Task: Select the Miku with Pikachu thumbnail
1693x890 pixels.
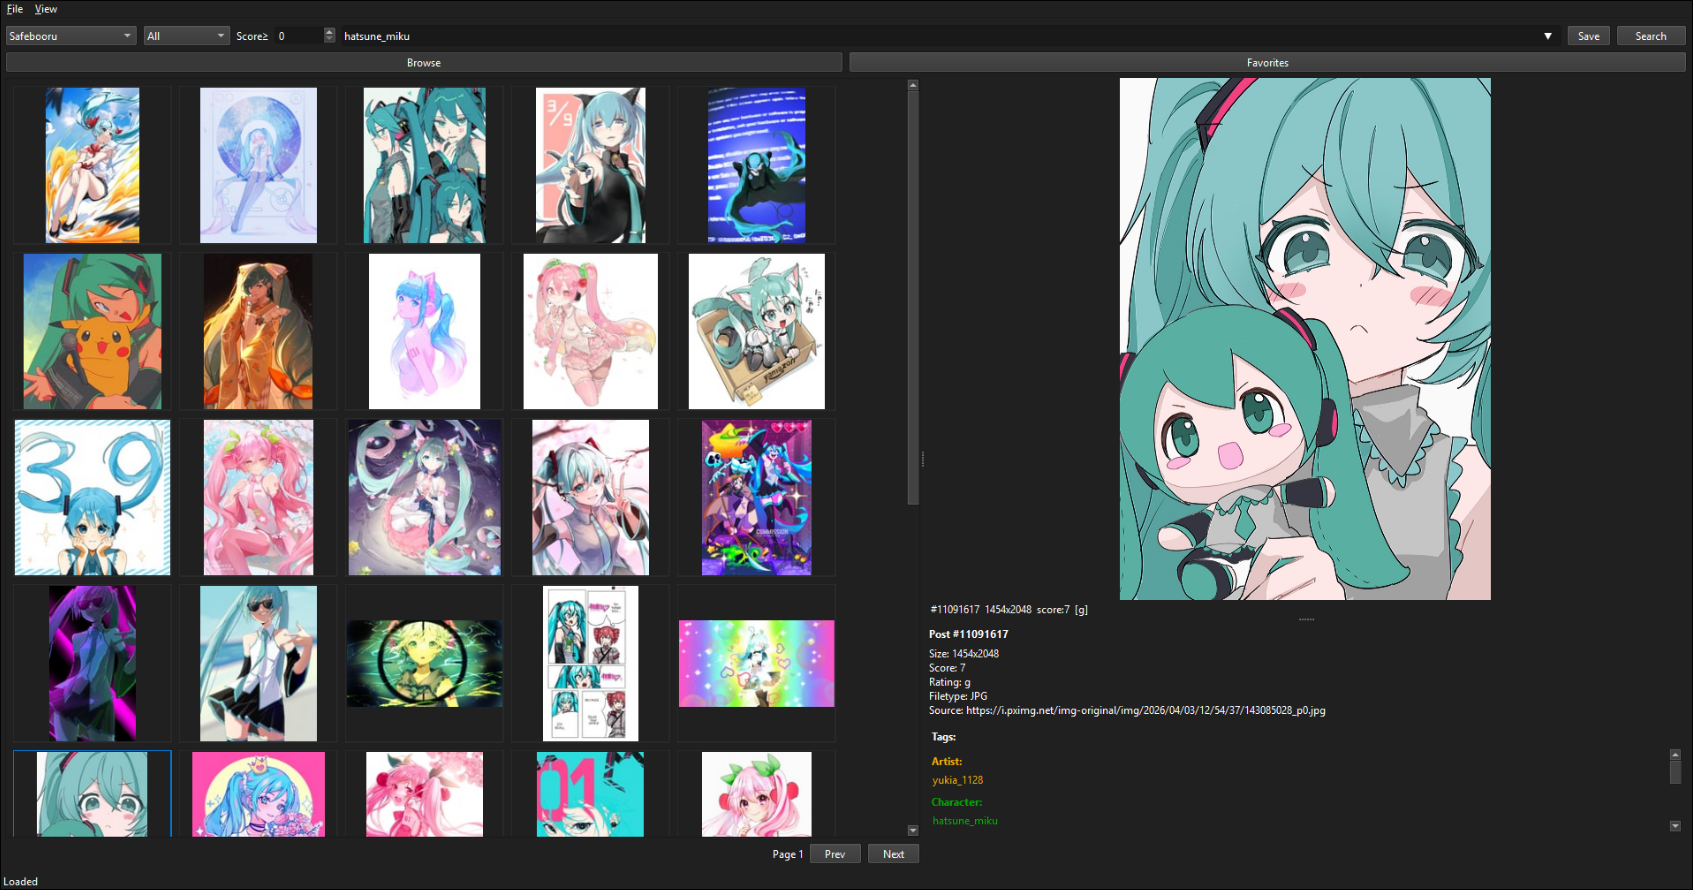Action: click(92, 331)
